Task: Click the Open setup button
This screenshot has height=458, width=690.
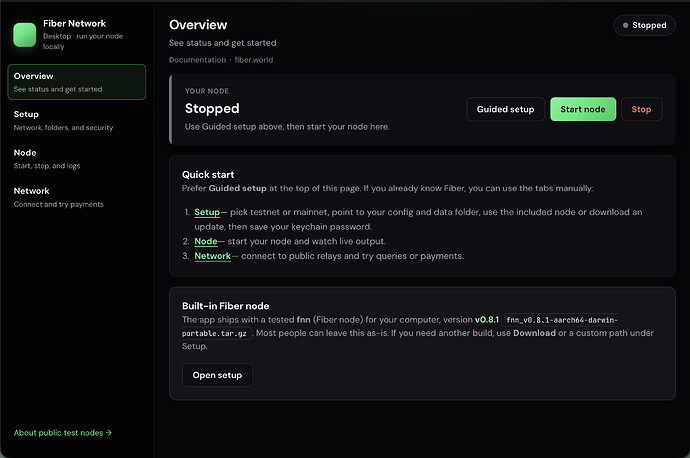Action: point(217,375)
